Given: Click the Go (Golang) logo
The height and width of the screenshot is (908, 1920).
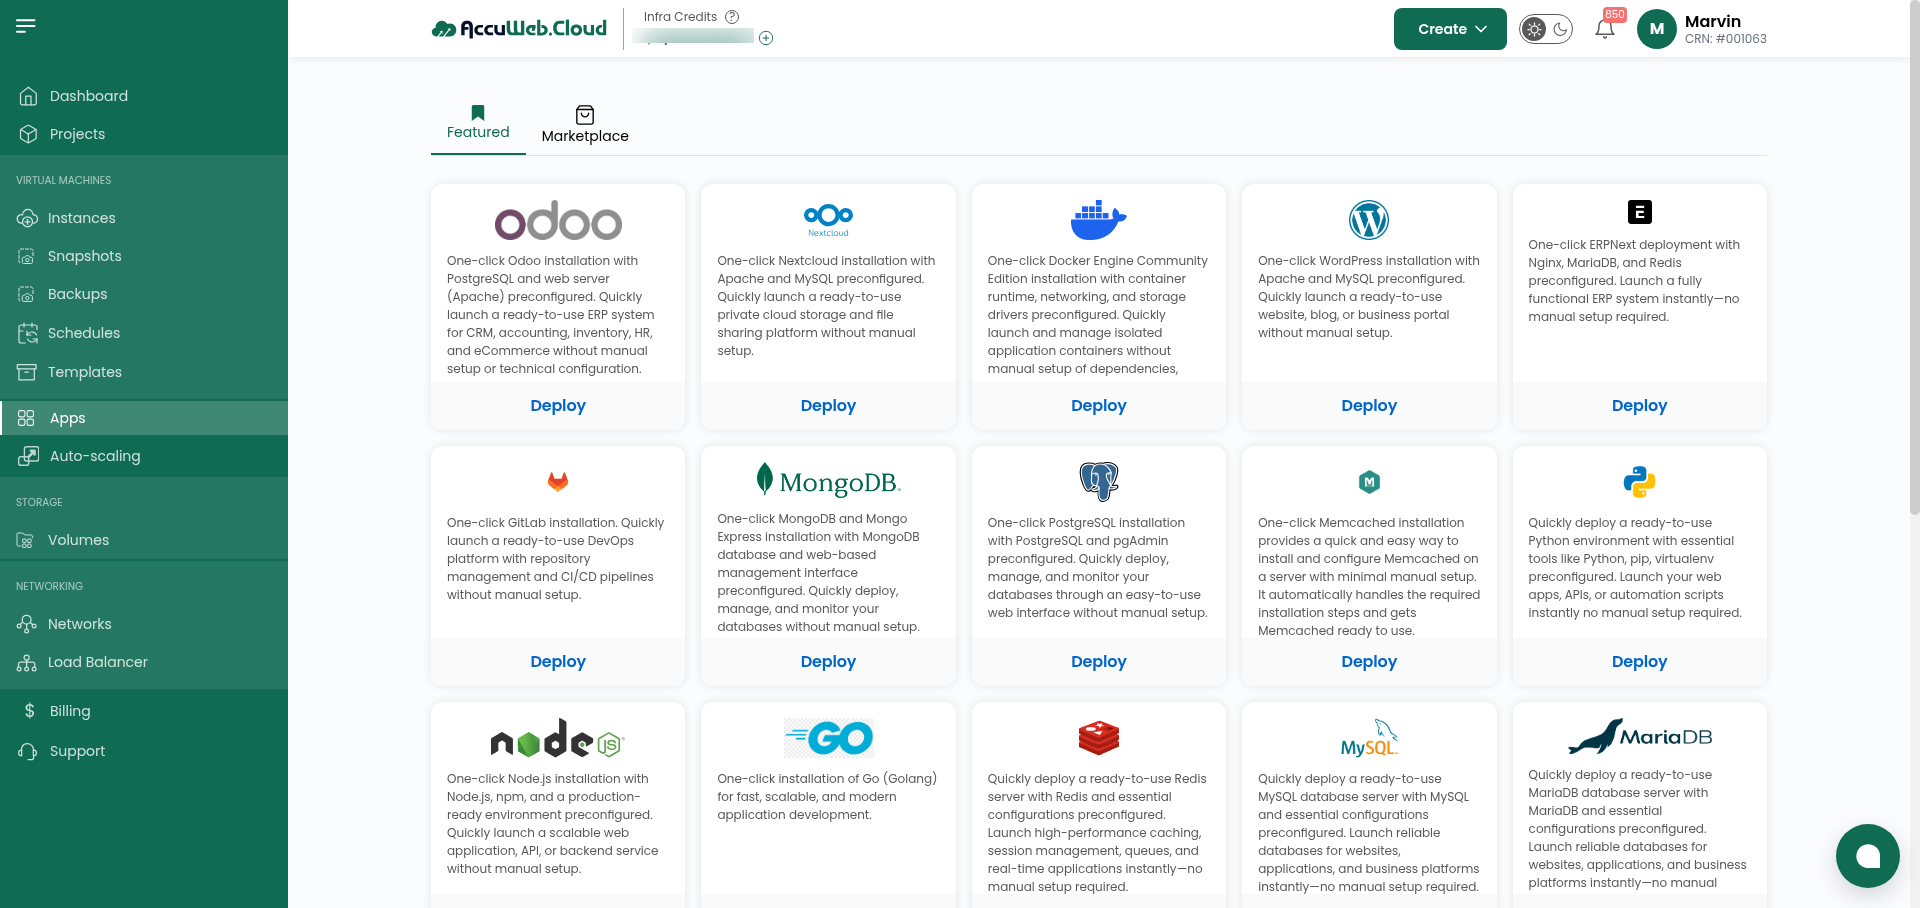Looking at the screenshot, I should [x=828, y=738].
